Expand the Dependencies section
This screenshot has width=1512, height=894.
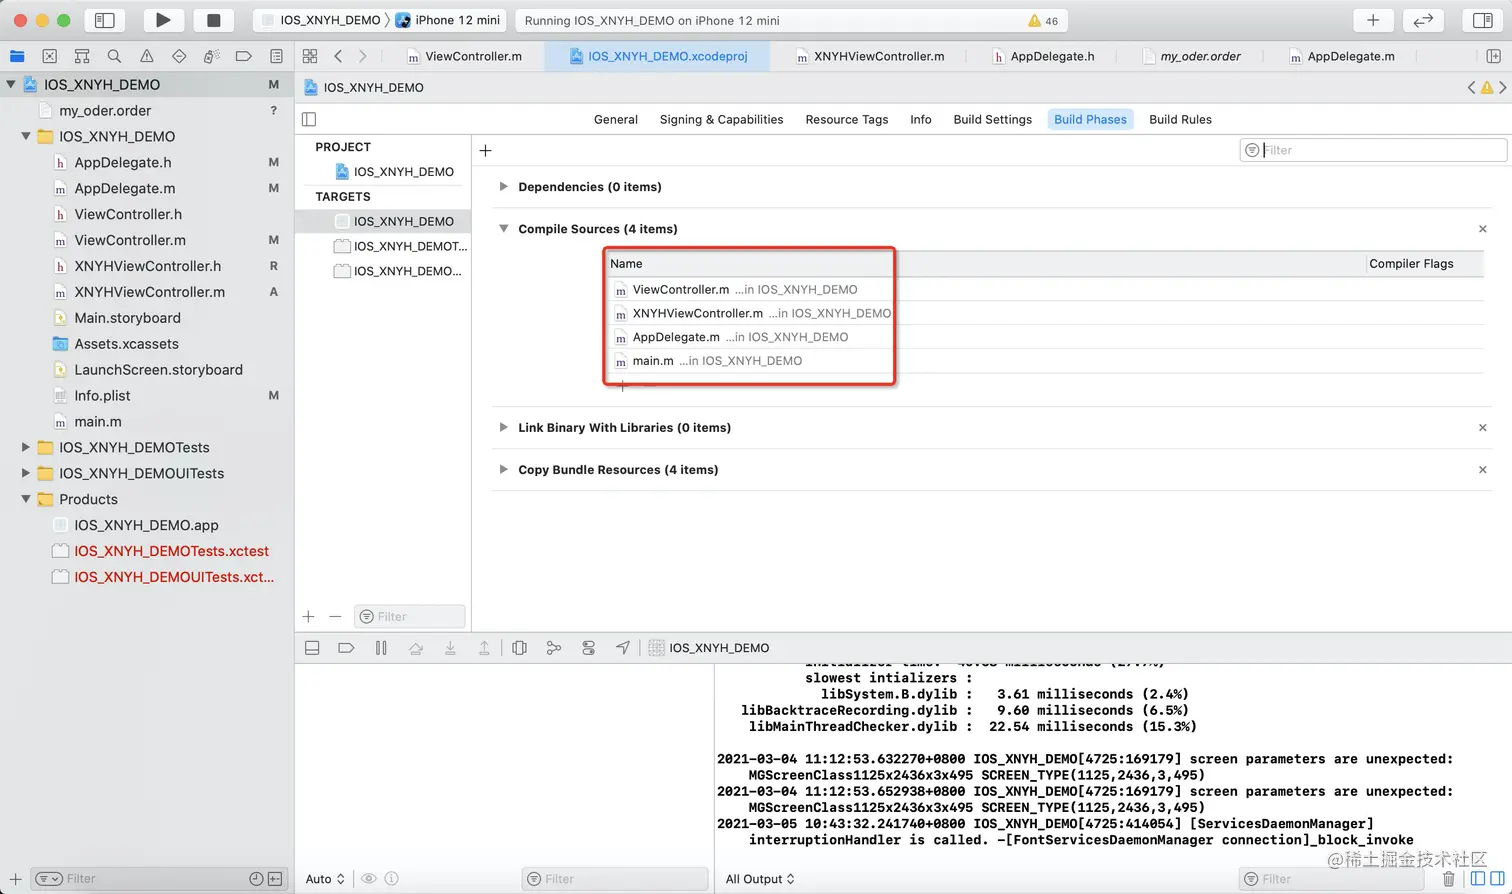point(503,186)
